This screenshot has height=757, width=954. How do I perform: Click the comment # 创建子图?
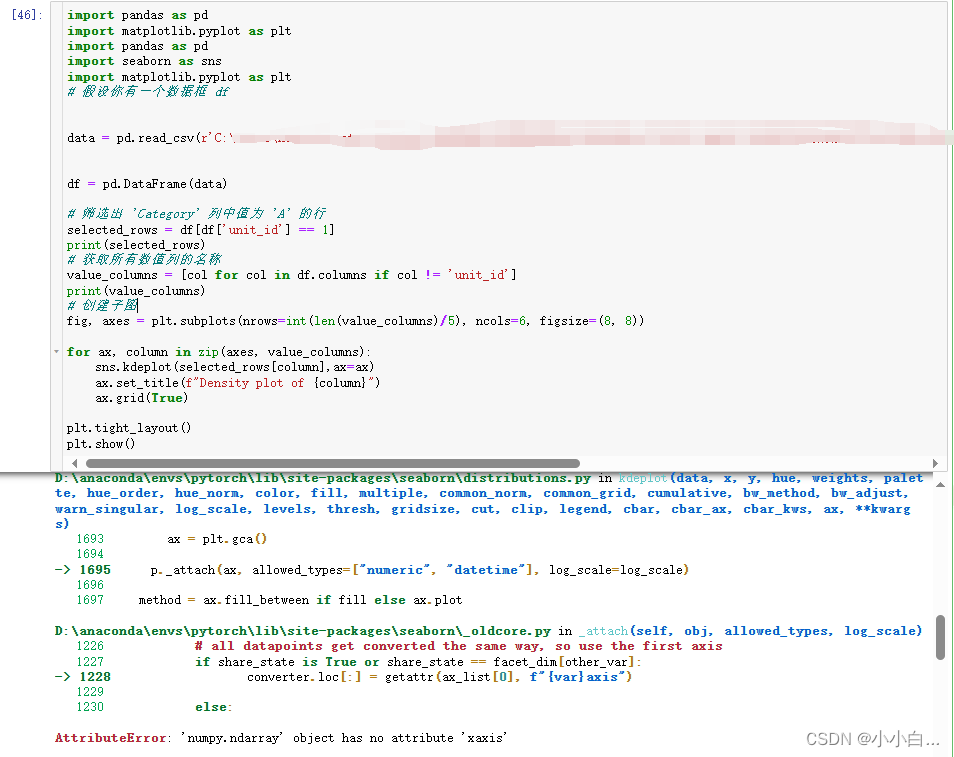(x=98, y=305)
